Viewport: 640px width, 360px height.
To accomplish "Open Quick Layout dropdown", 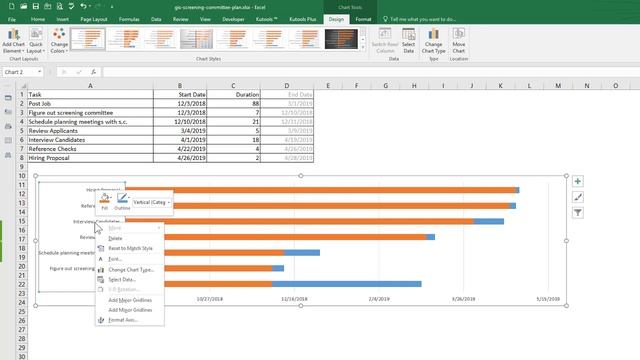I will point(36,41).
